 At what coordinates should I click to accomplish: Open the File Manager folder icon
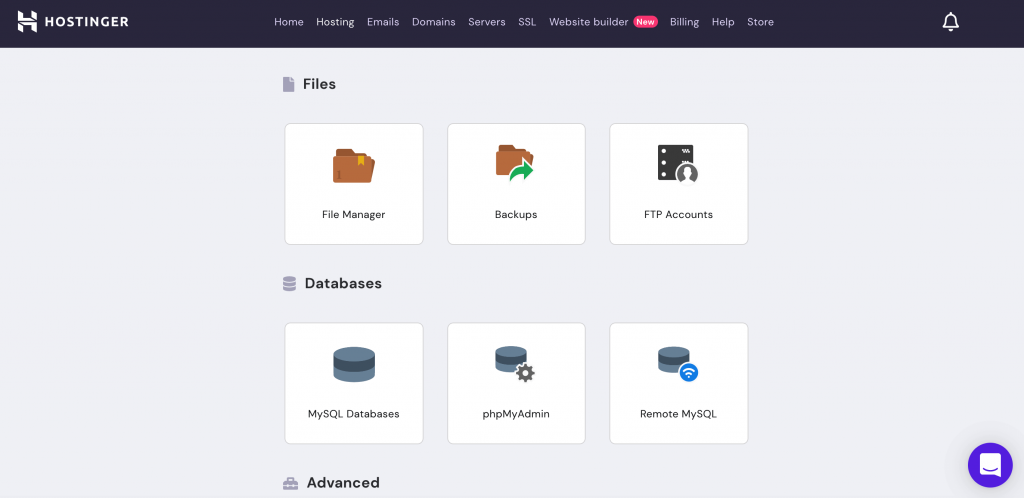coord(353,166)
